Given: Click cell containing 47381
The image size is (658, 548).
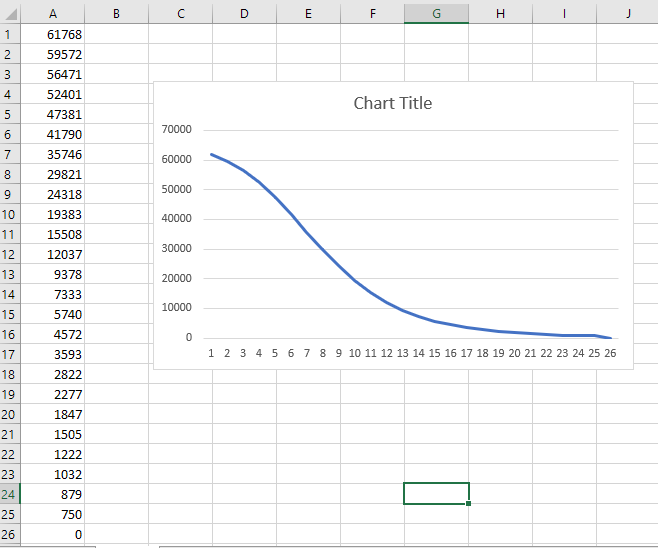Looking at the screenshot, I should click(x=52, y=114).
